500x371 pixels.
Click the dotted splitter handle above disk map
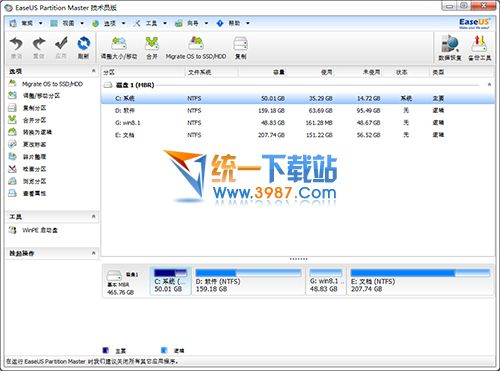(x=298, y=259)
